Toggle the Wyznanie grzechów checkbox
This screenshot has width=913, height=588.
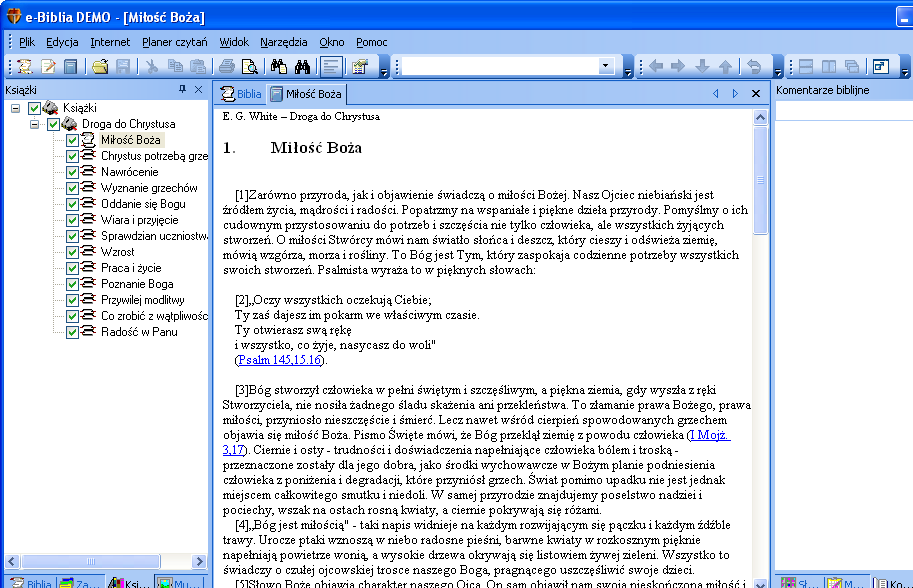click(x=72, y=188)
